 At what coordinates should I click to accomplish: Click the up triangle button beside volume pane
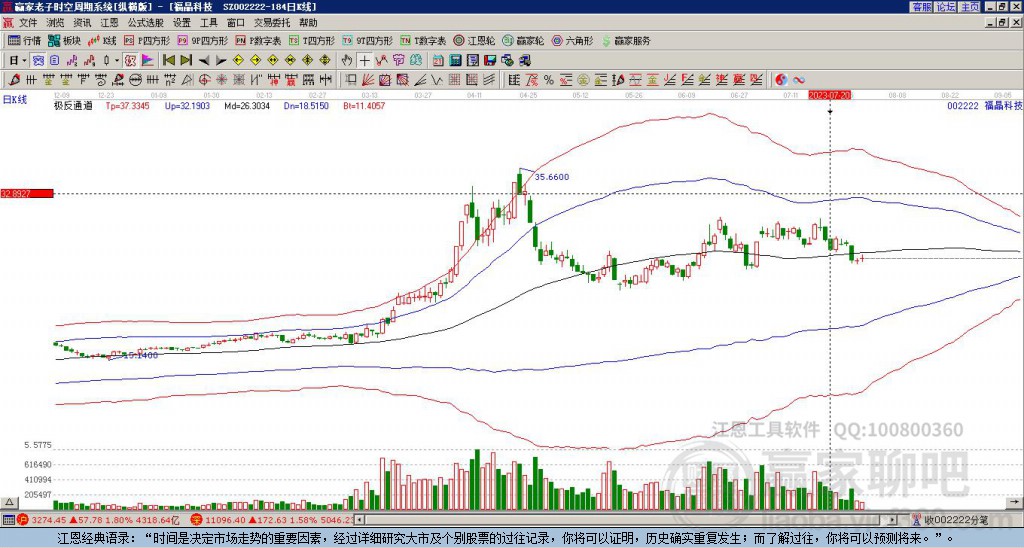8,502
